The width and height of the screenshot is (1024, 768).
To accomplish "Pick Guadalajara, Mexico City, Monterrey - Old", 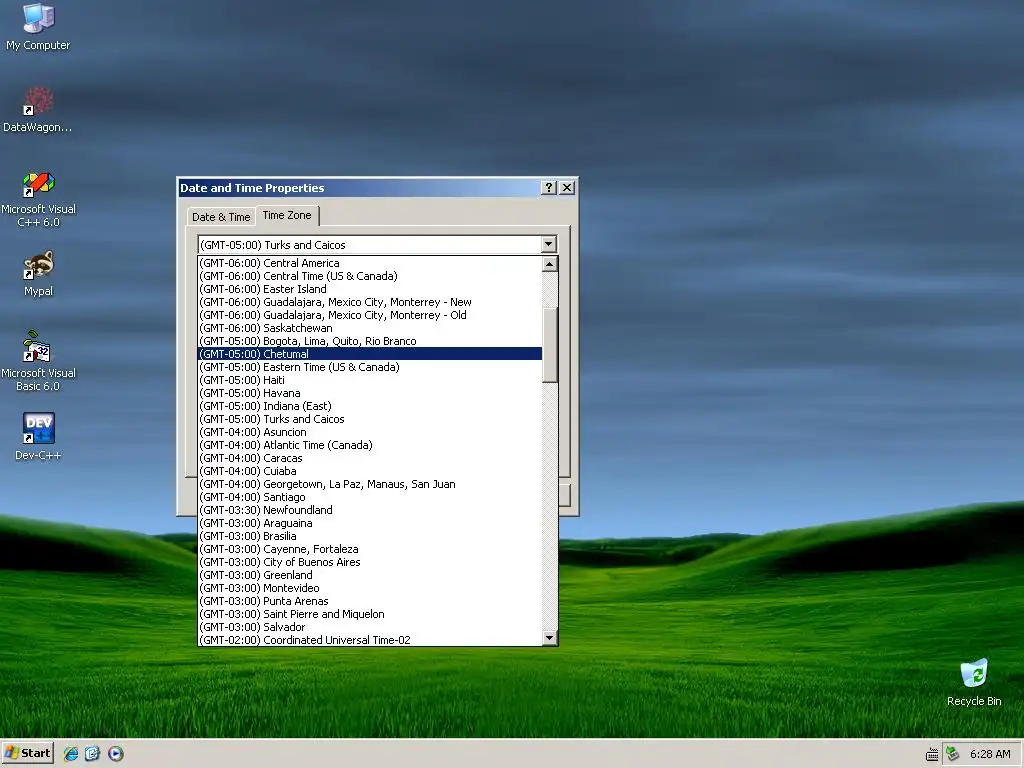I will coord(370,315).
